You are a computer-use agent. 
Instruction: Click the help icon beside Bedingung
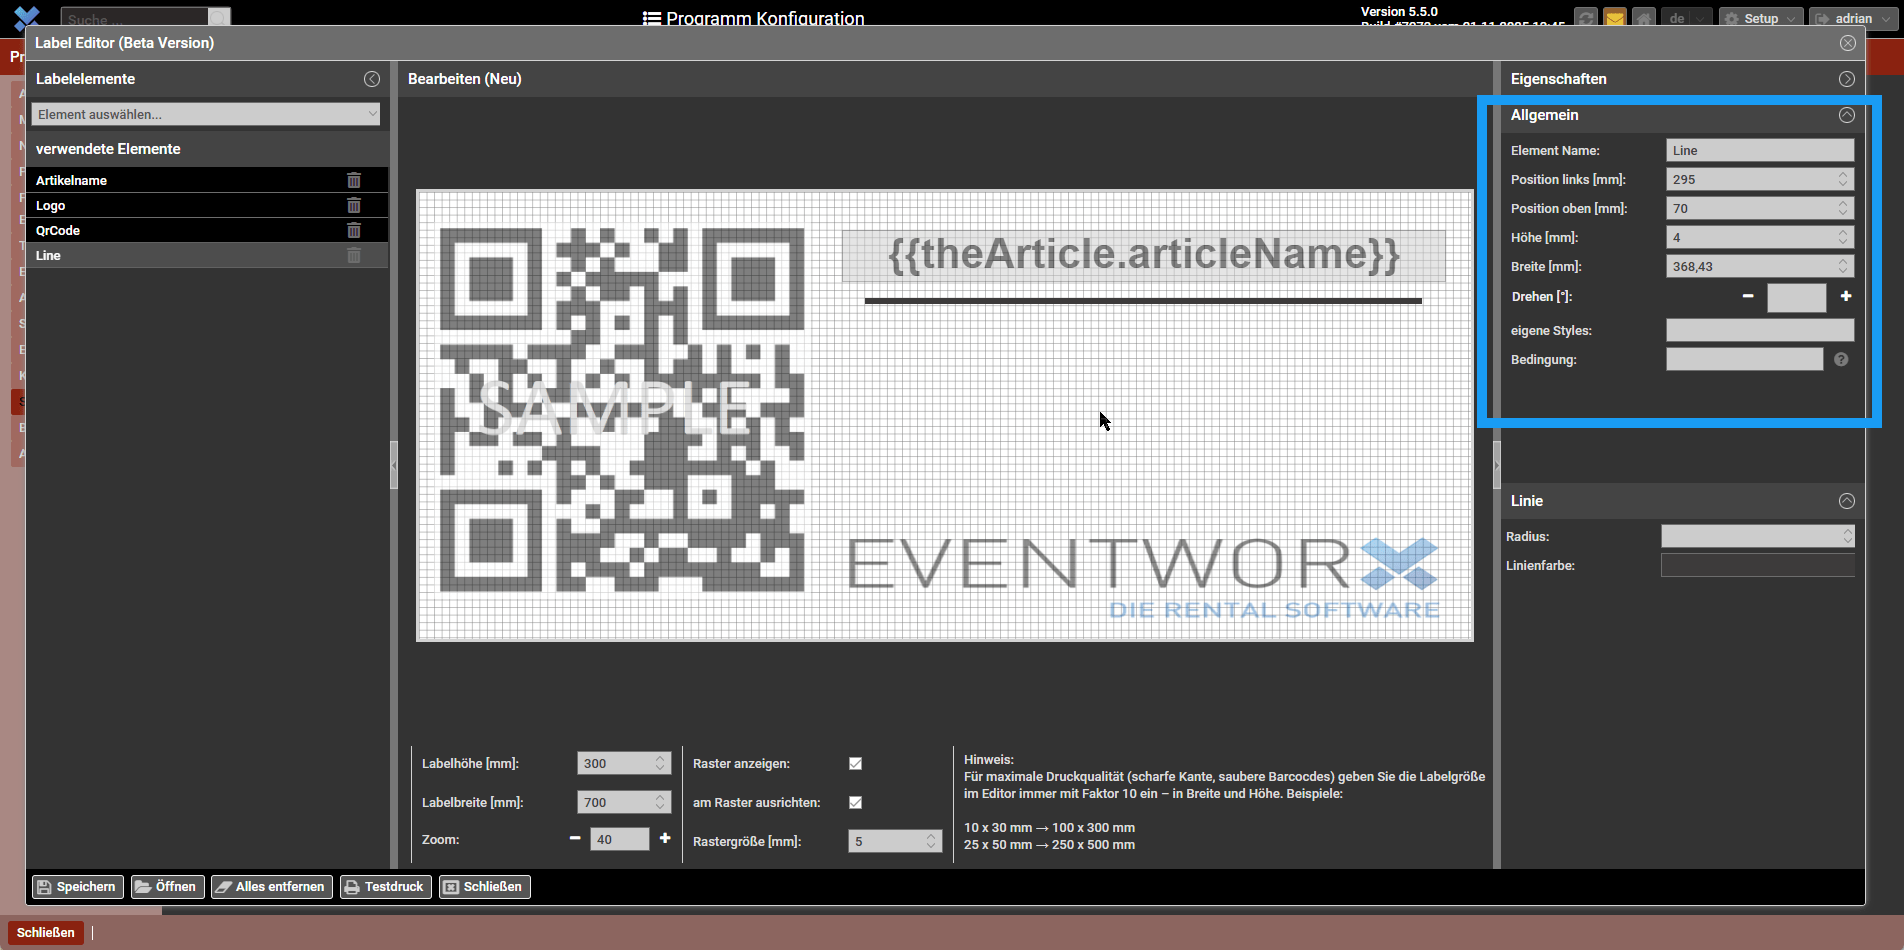click(x=1841, y=360)
